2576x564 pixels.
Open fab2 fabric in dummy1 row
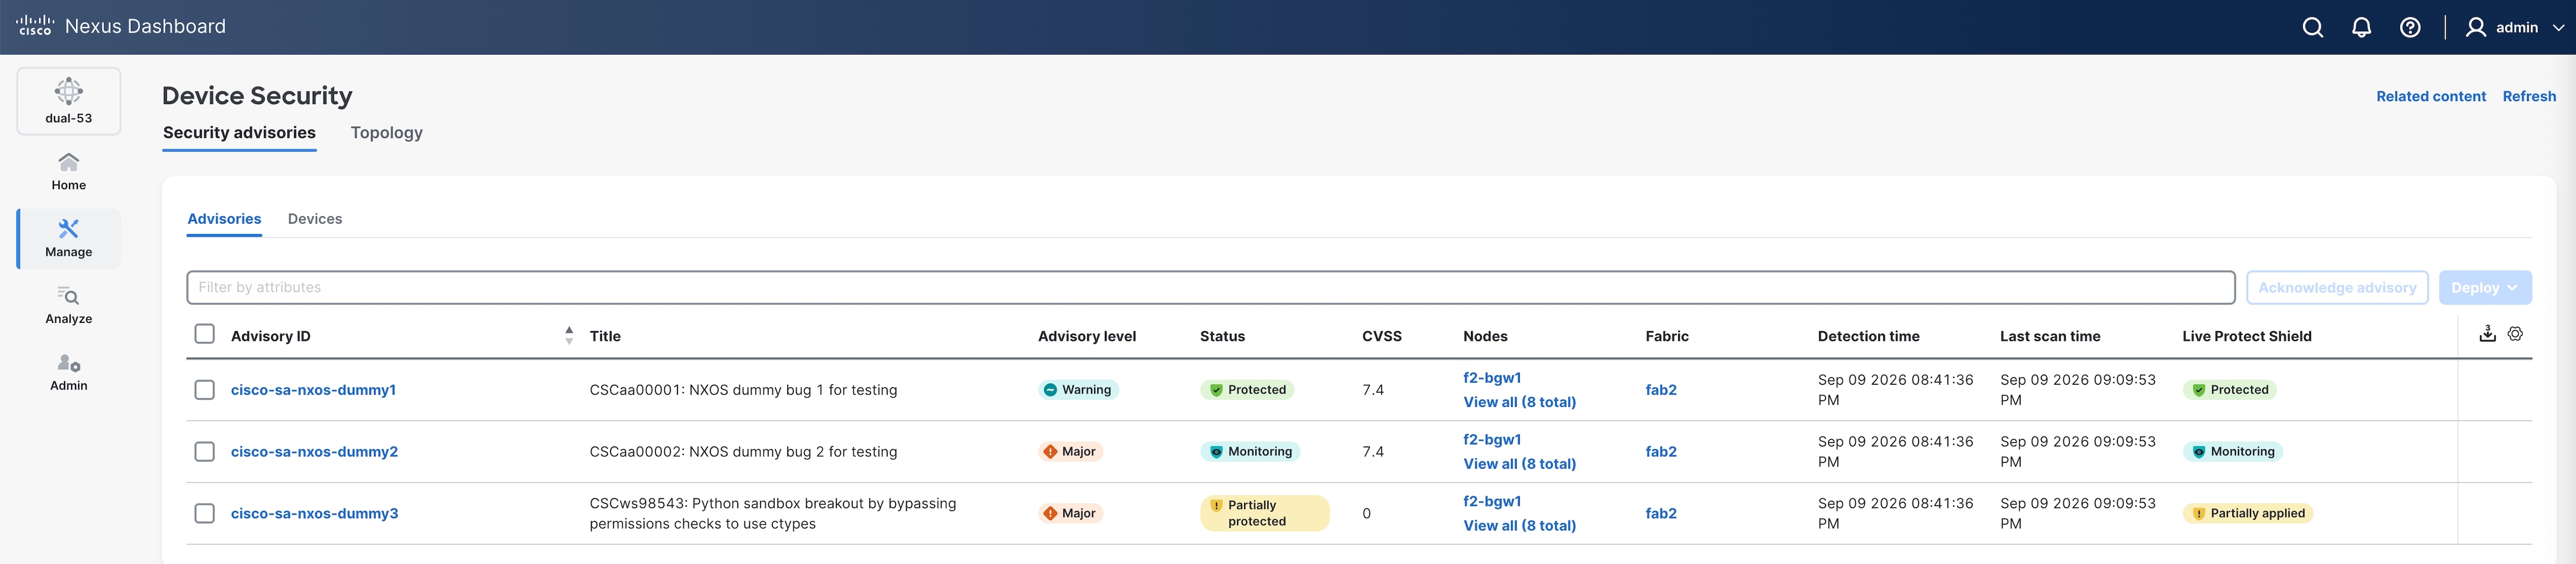pos(1661,390)
